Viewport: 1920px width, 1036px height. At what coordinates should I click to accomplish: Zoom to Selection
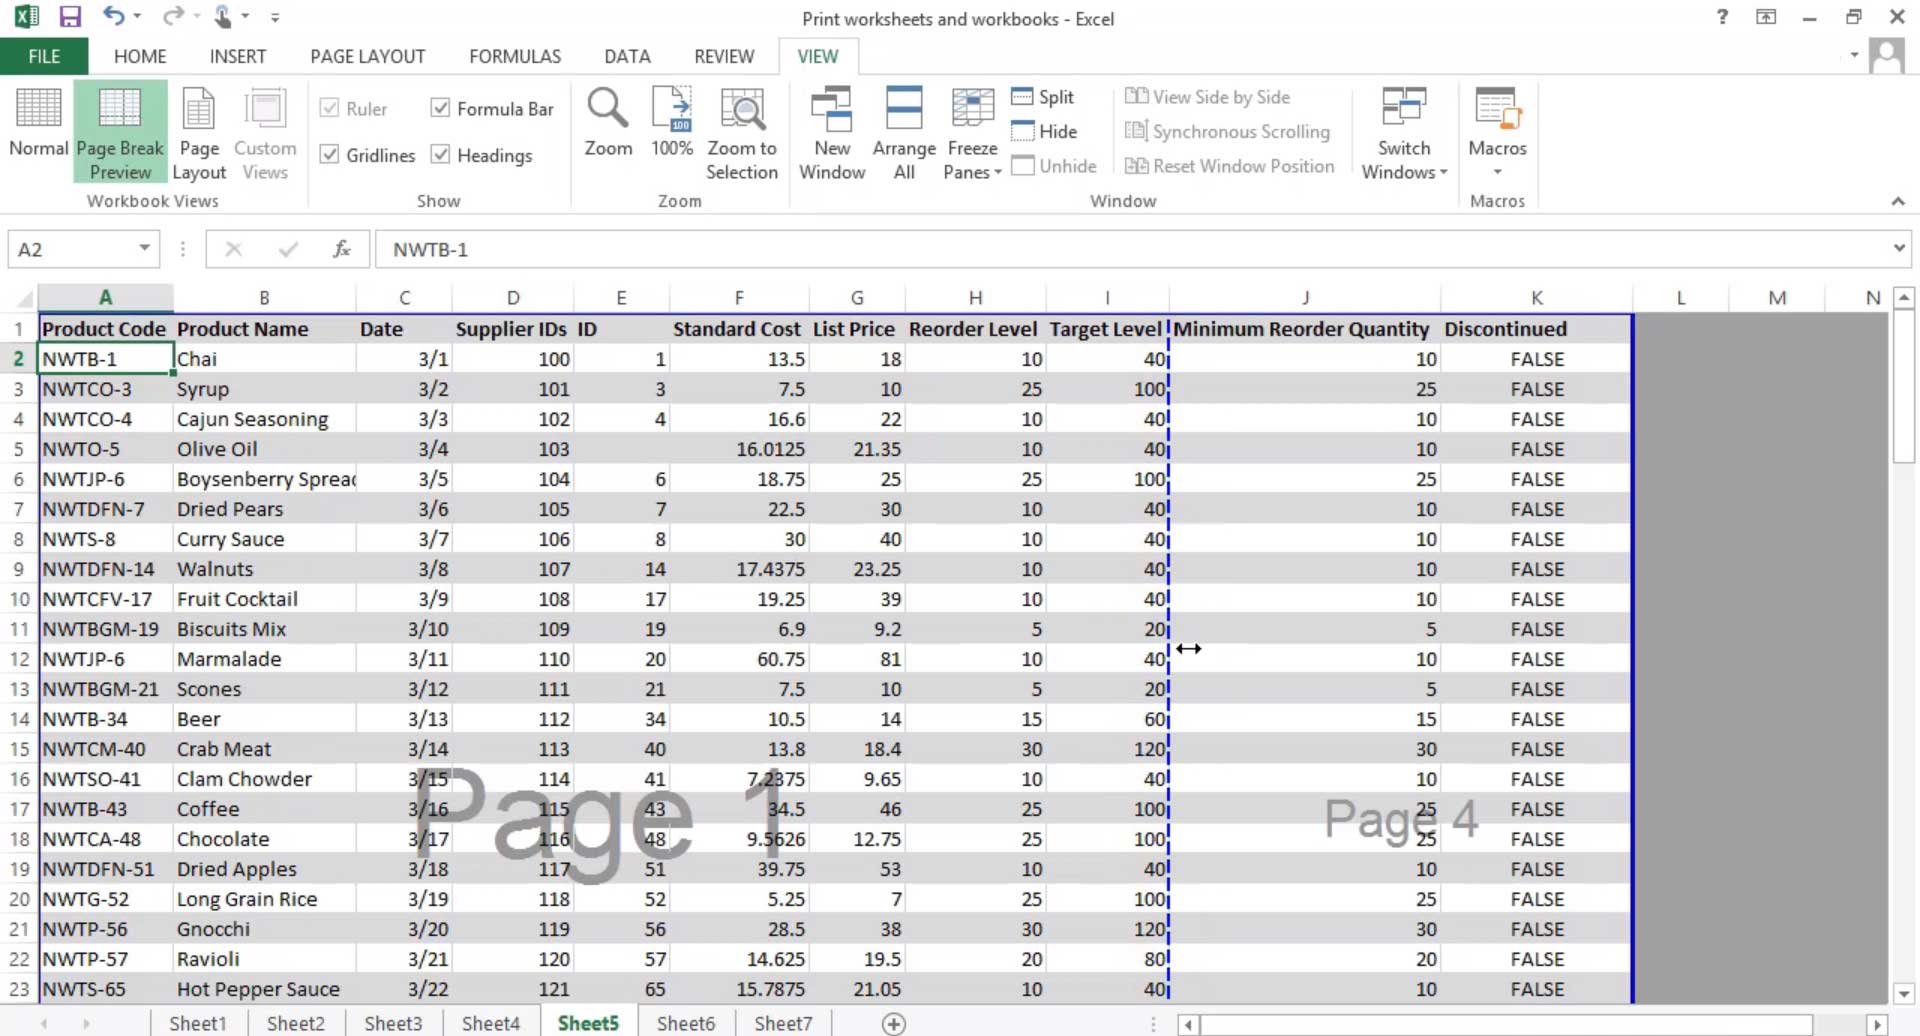(742, 133)
